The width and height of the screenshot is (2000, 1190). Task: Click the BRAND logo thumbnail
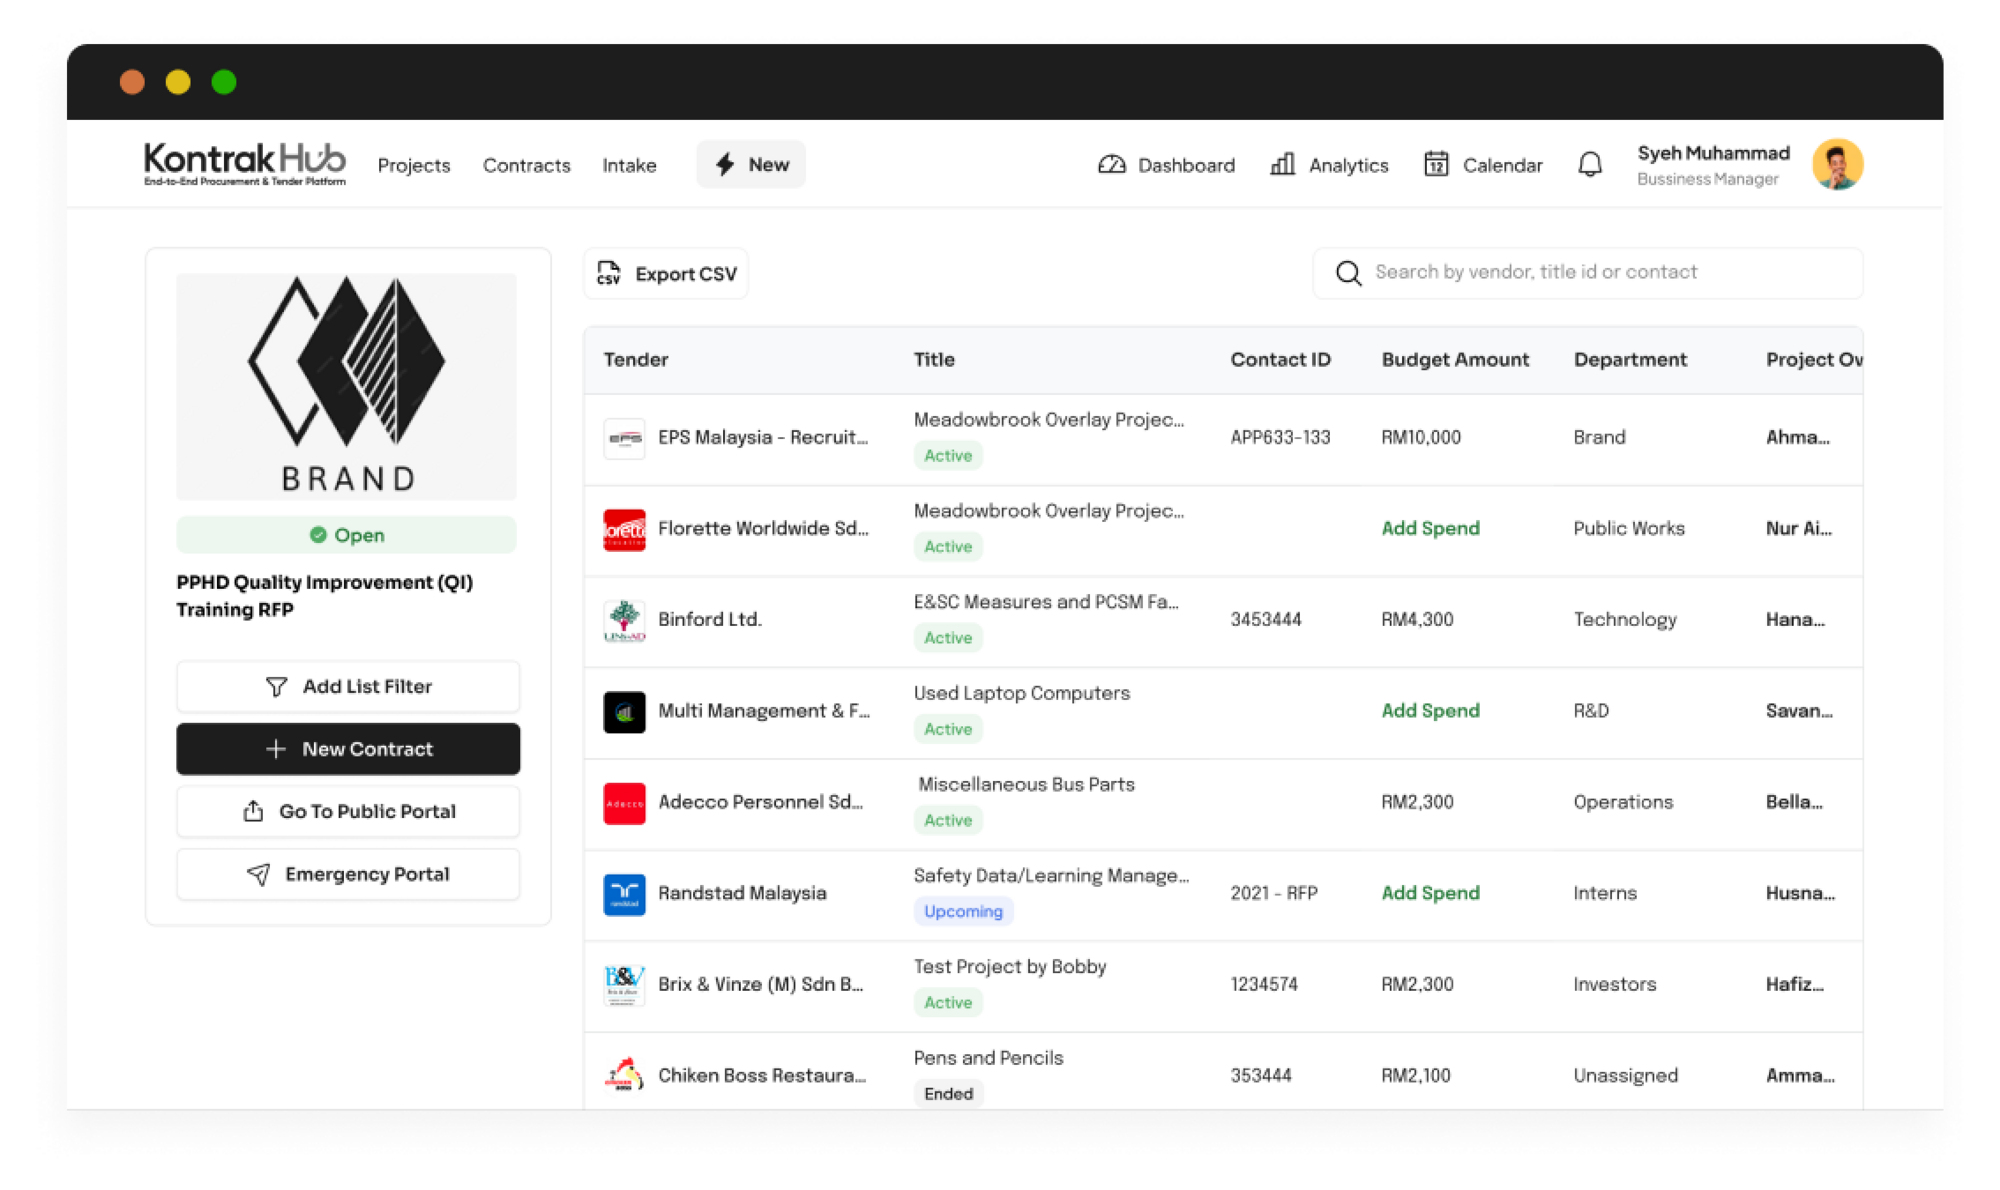pos(347,387)
